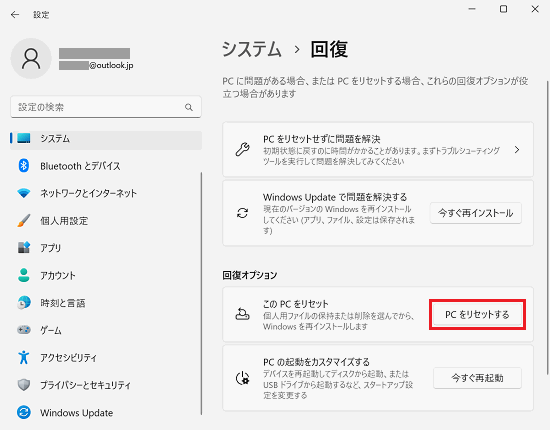550x430 pixels.
Task: Click the システム monitor icon
Action: 24,138
